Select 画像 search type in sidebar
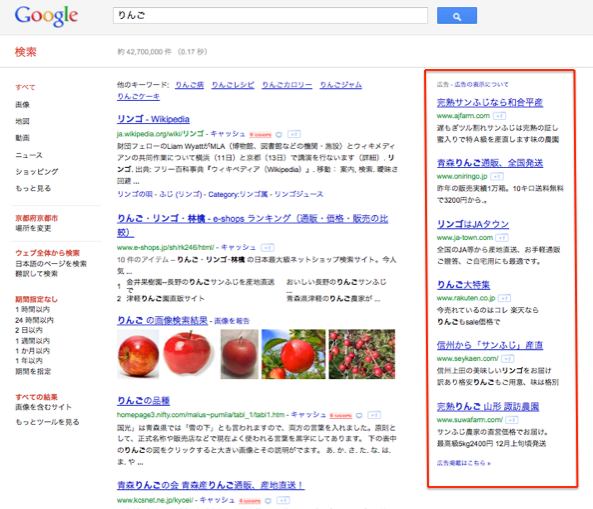The width and height of the screenshot is (593, 509). (x=22, y=104)
